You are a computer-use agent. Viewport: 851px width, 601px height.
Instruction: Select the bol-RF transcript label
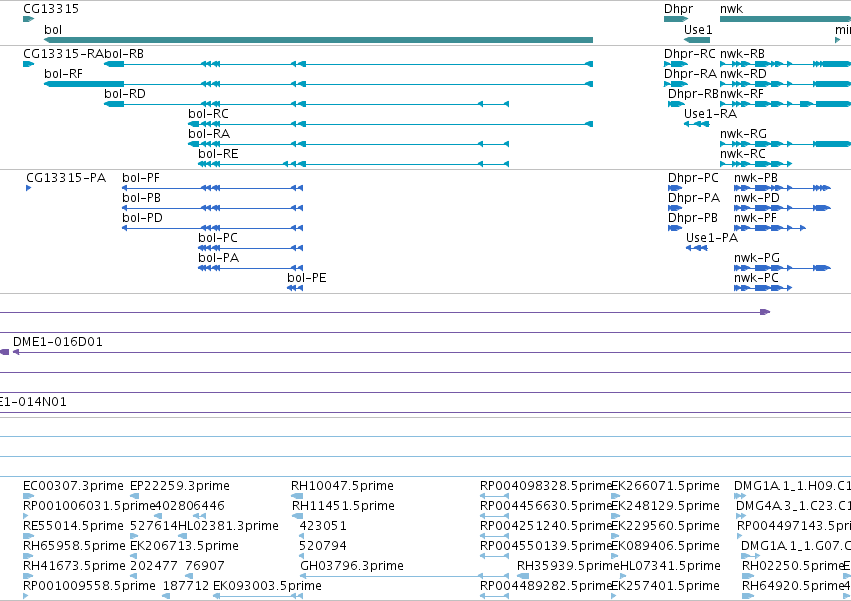tap(63, 74)
